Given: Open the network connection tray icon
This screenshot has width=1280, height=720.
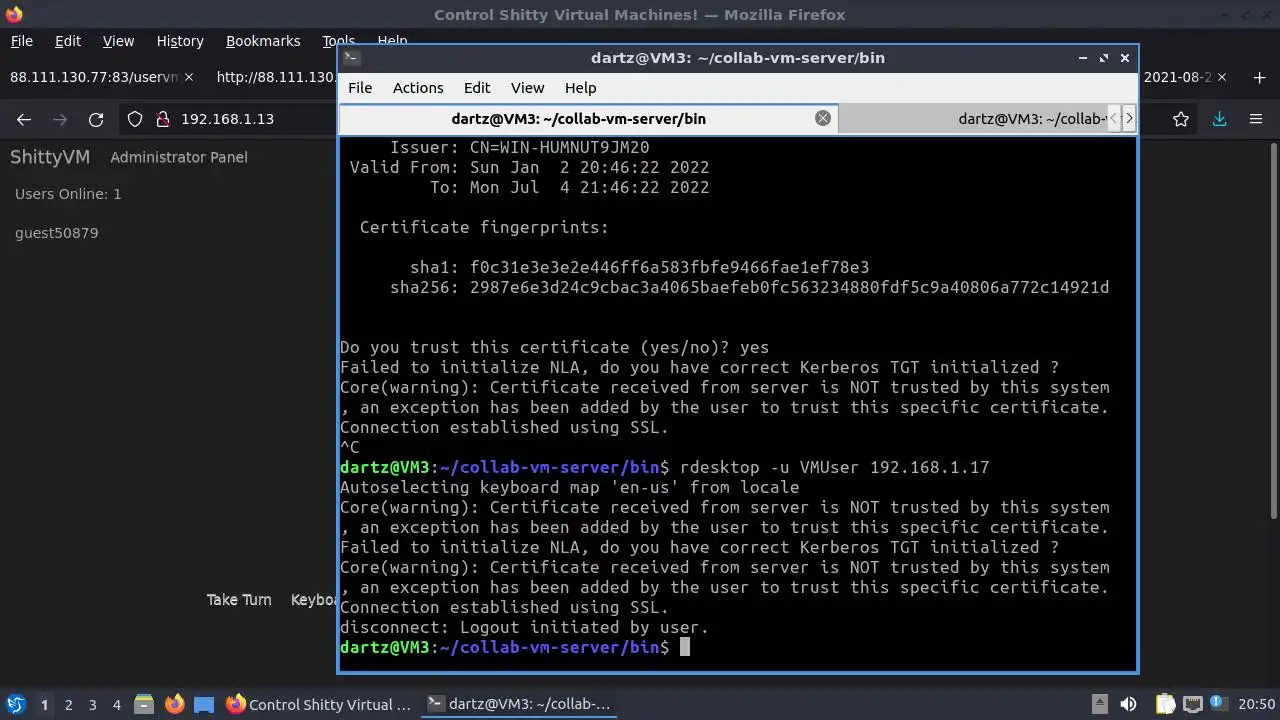Looking at the screenshot, I should click(x=1192, y=704).
